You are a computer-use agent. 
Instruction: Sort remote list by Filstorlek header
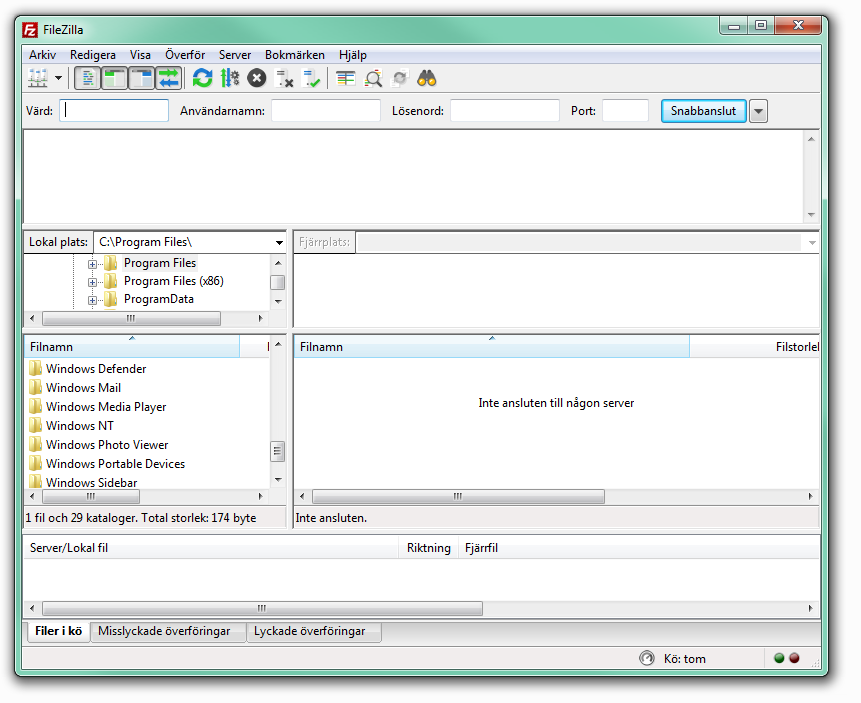click(754, 347)
